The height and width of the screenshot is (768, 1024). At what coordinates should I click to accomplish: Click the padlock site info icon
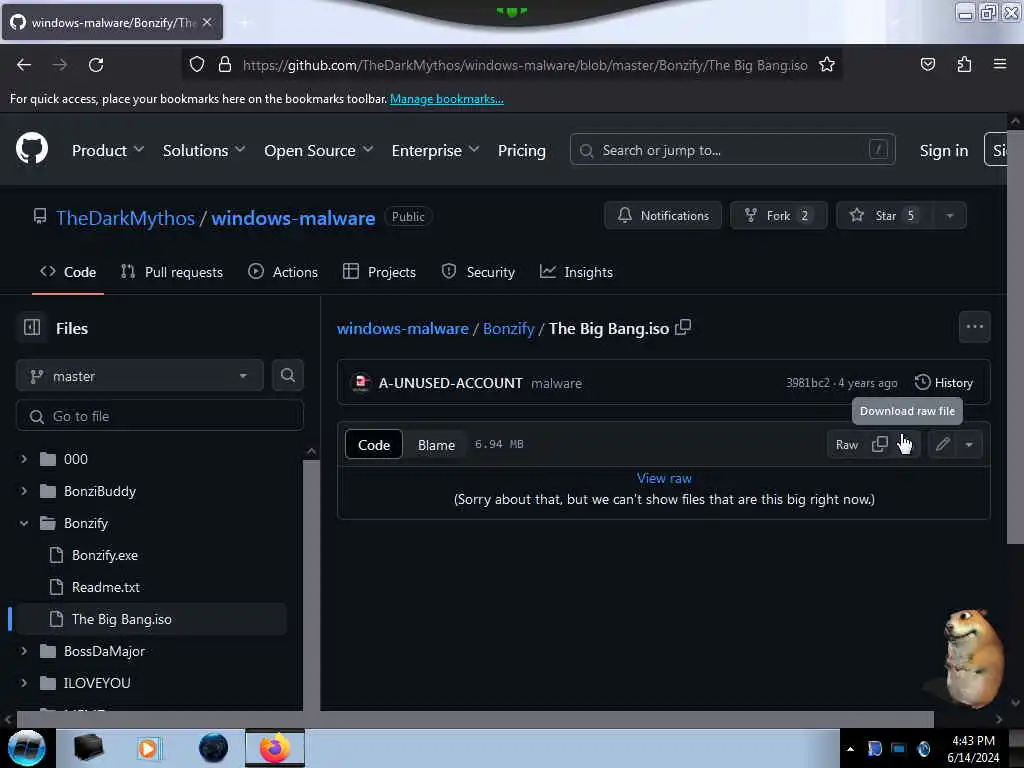tap(225, 65)
